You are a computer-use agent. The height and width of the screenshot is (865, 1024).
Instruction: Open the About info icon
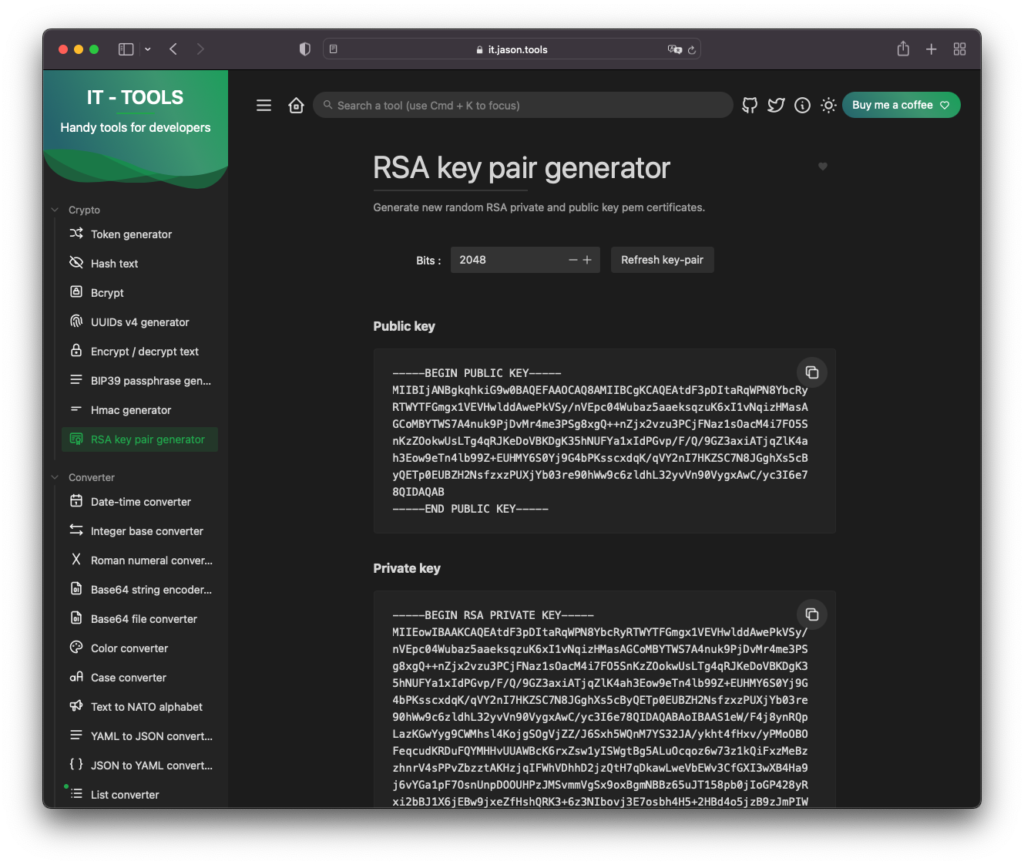click(x=803, y=105)
